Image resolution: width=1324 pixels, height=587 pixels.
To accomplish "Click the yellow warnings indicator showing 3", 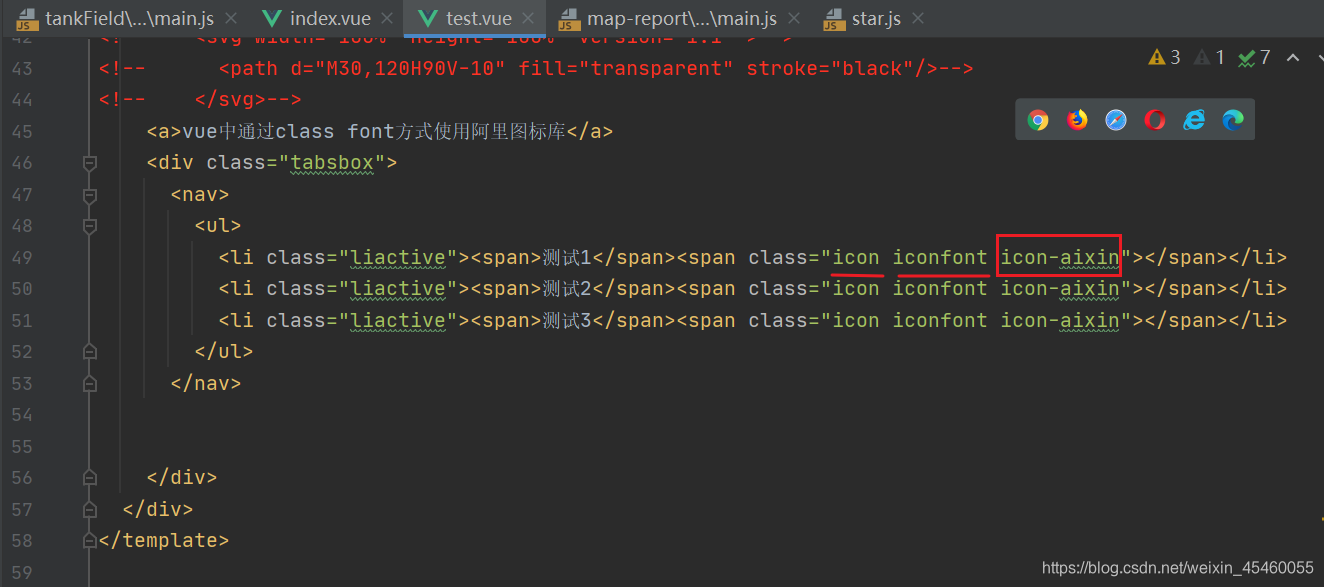I will (x=1165, y=57).
